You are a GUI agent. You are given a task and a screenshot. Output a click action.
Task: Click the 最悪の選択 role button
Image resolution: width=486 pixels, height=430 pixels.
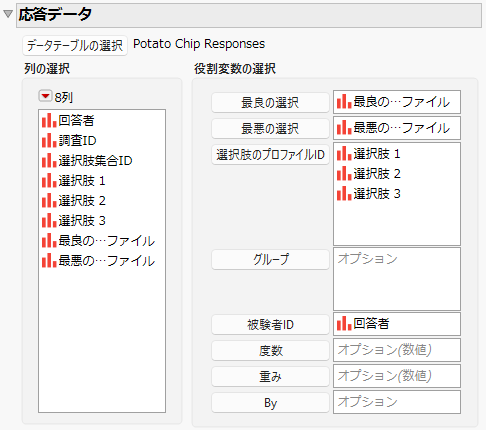[x=270, y=129]
